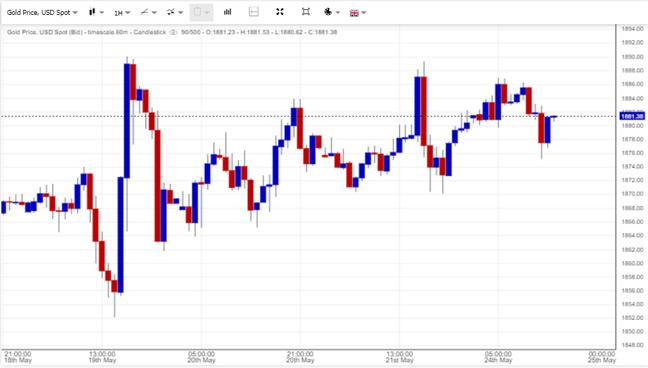Click the '13:00:00 21st May' time axis label
The width and height of the screenshot is (648, 368).
400,357
